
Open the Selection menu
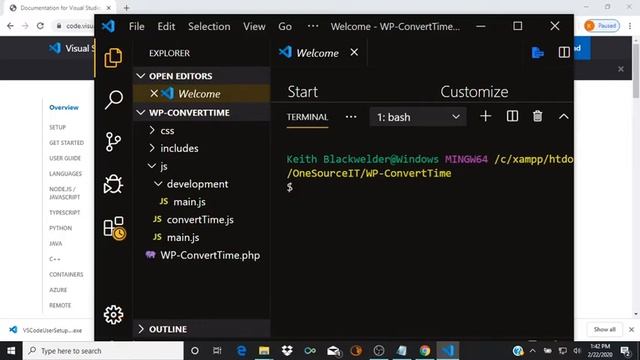click(x=209, y=27)
